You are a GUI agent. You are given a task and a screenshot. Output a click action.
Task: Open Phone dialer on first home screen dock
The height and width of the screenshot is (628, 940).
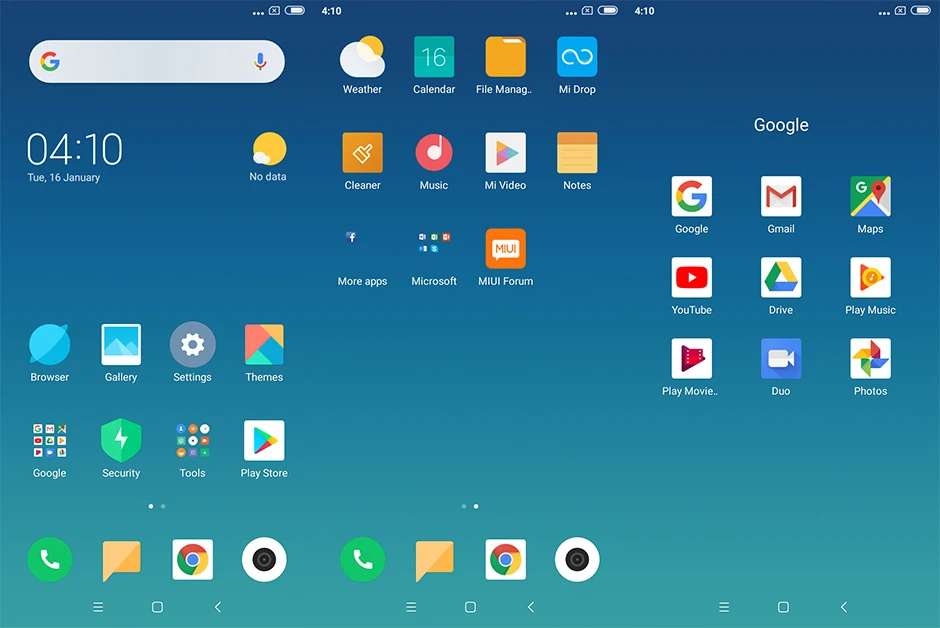[x=49, y=559]
